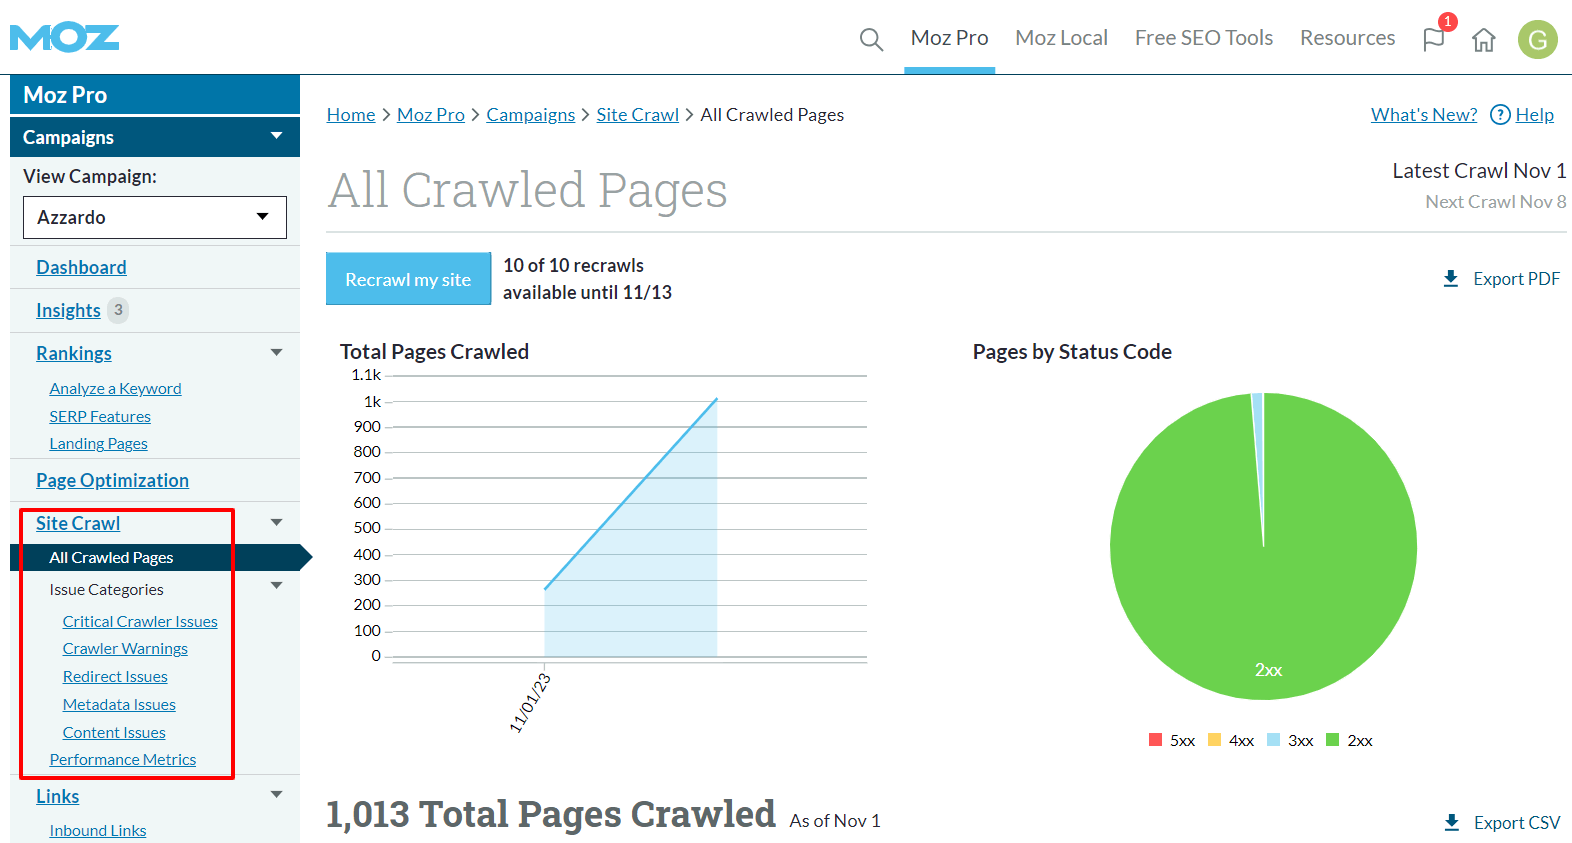Click the Help question mark icon
Screen dimensions: 1572x843
click(x=1500, y=115)
